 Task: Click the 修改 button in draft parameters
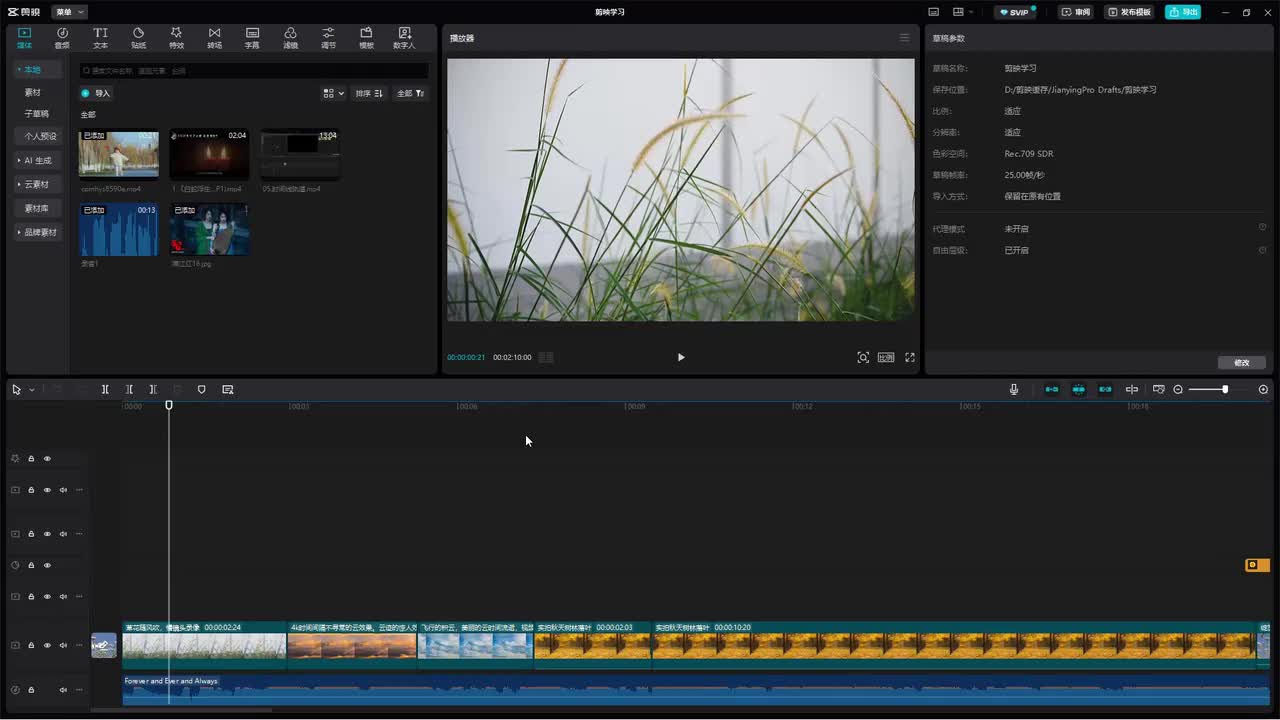tap(1242, 362)
